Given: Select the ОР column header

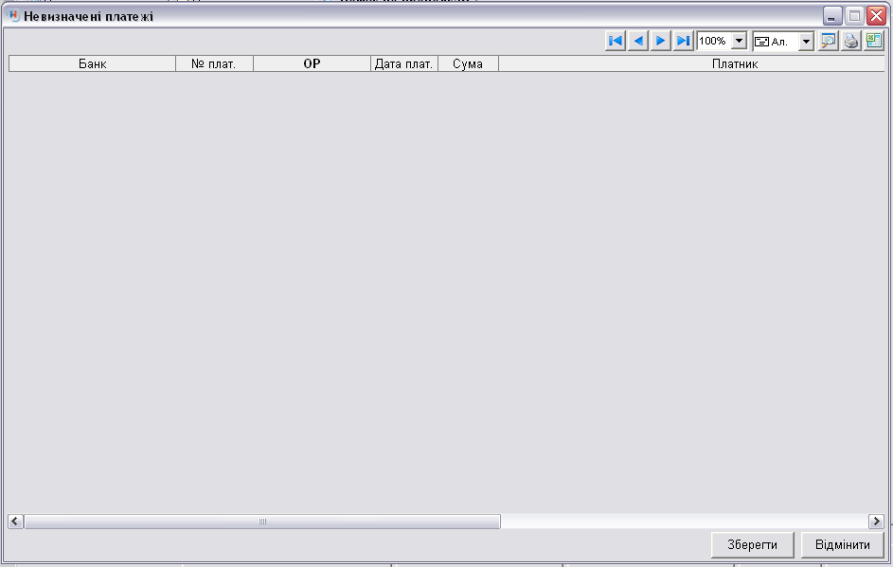Looking at the screenshot, I should 311,64.
